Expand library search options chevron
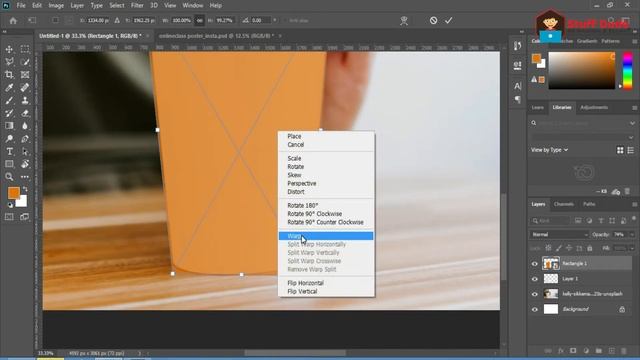 click(x=632, y=123)
